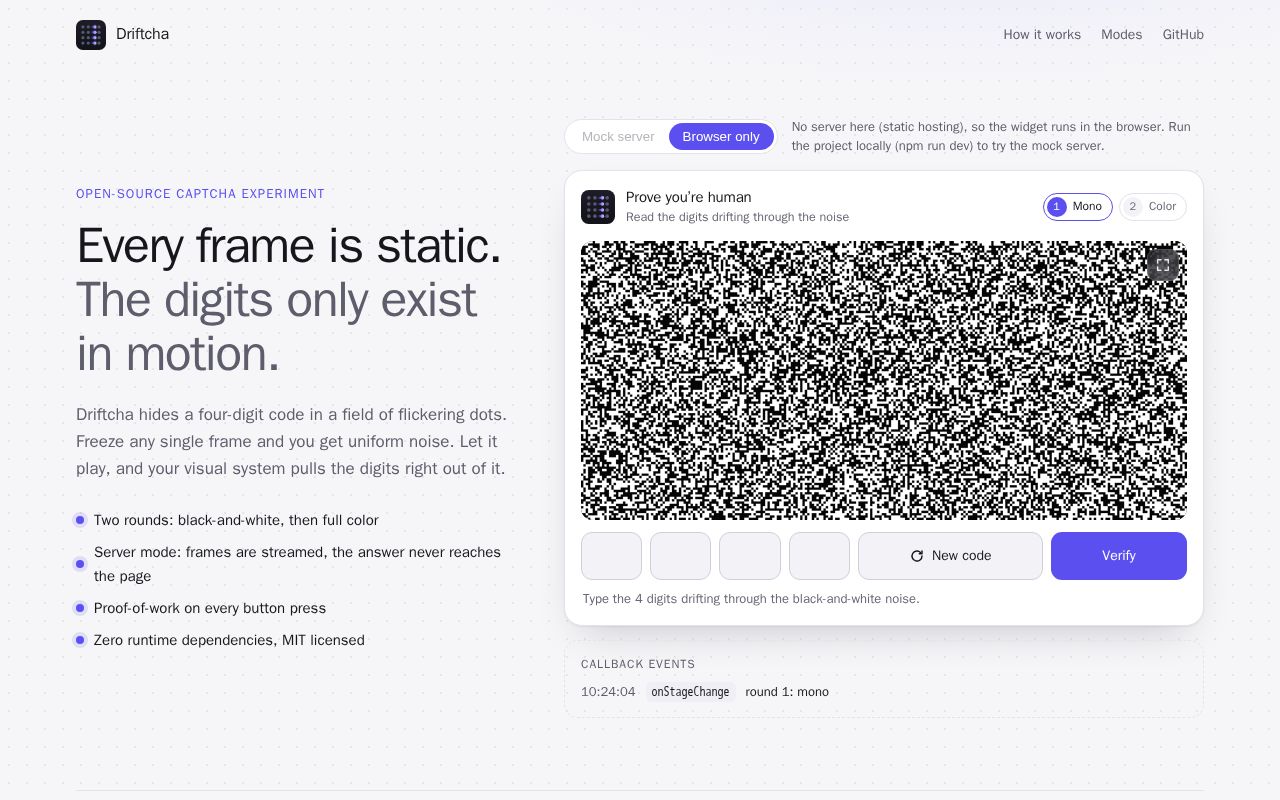
Task: Select the round 2 Color stage pill
Action: tap(1153, 207)
